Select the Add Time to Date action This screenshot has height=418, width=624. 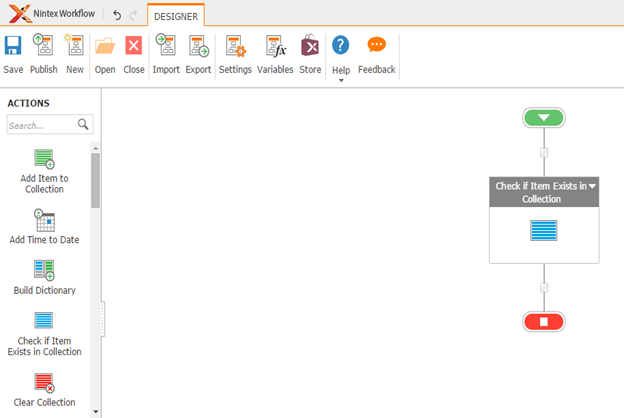pos(44,227)
